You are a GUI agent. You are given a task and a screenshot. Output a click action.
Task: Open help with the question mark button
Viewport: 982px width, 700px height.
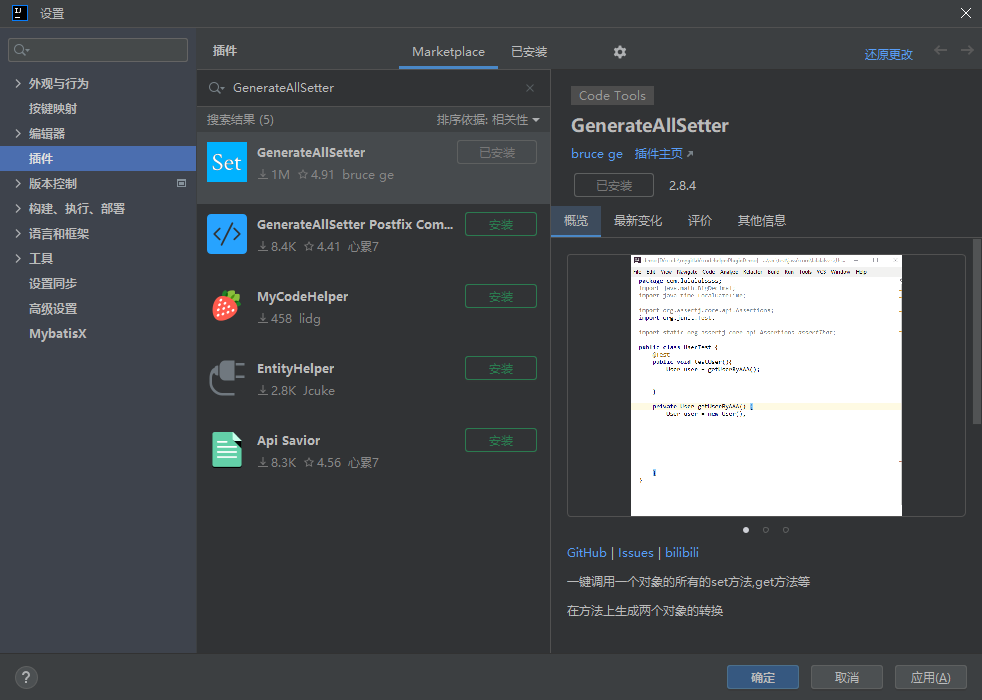point(26,677)
